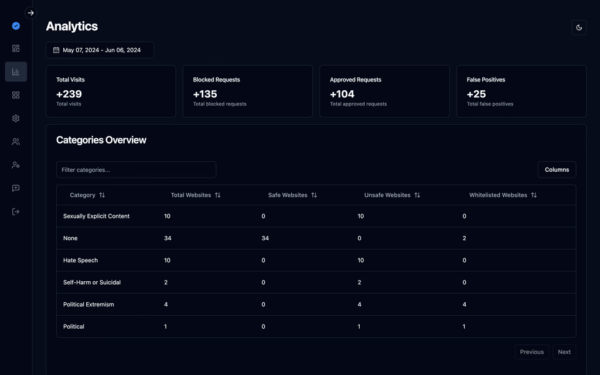Sort by Whitelisted Websites column header
Image resolution: width=600 pixels, height=375 pixels.
503,195
